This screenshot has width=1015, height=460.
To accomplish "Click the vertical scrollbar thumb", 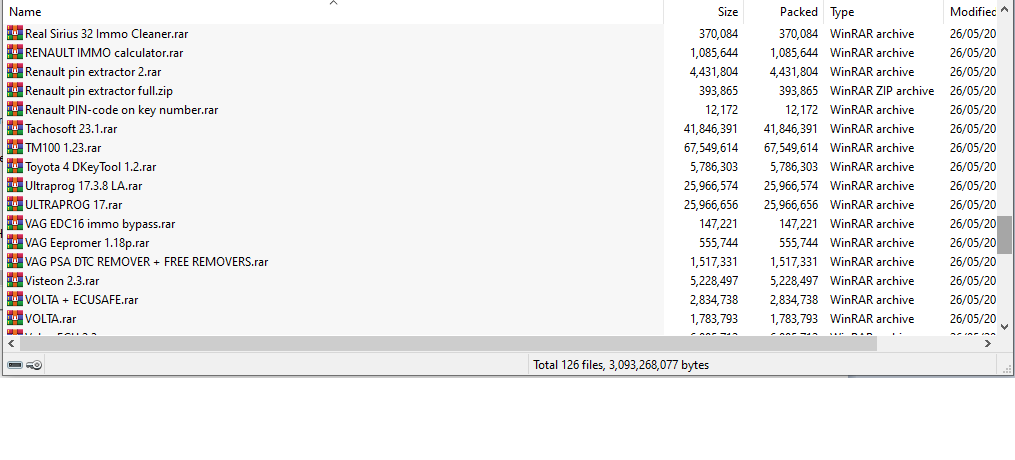I will tap(1005, 235).
